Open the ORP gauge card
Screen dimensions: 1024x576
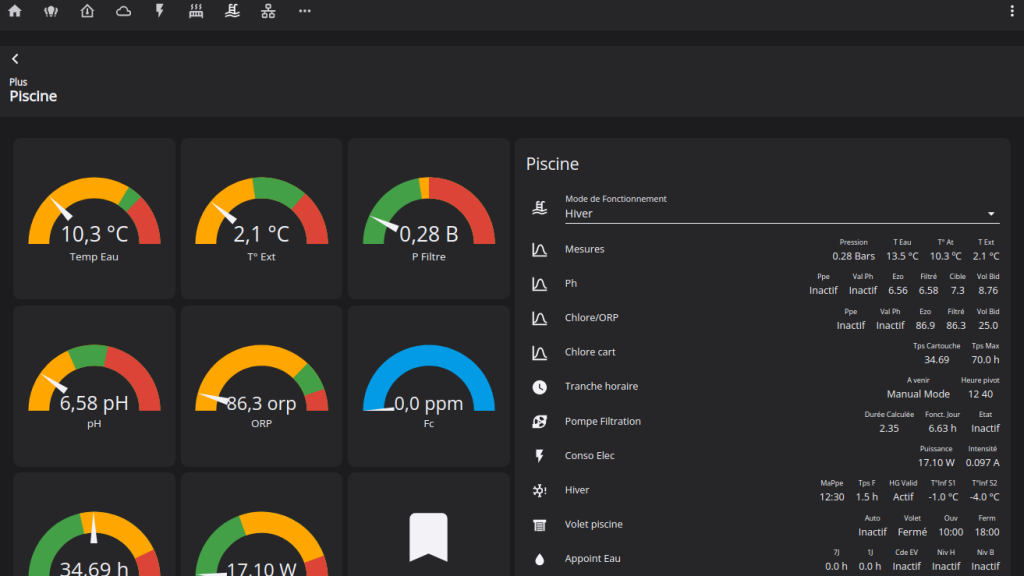261,386
